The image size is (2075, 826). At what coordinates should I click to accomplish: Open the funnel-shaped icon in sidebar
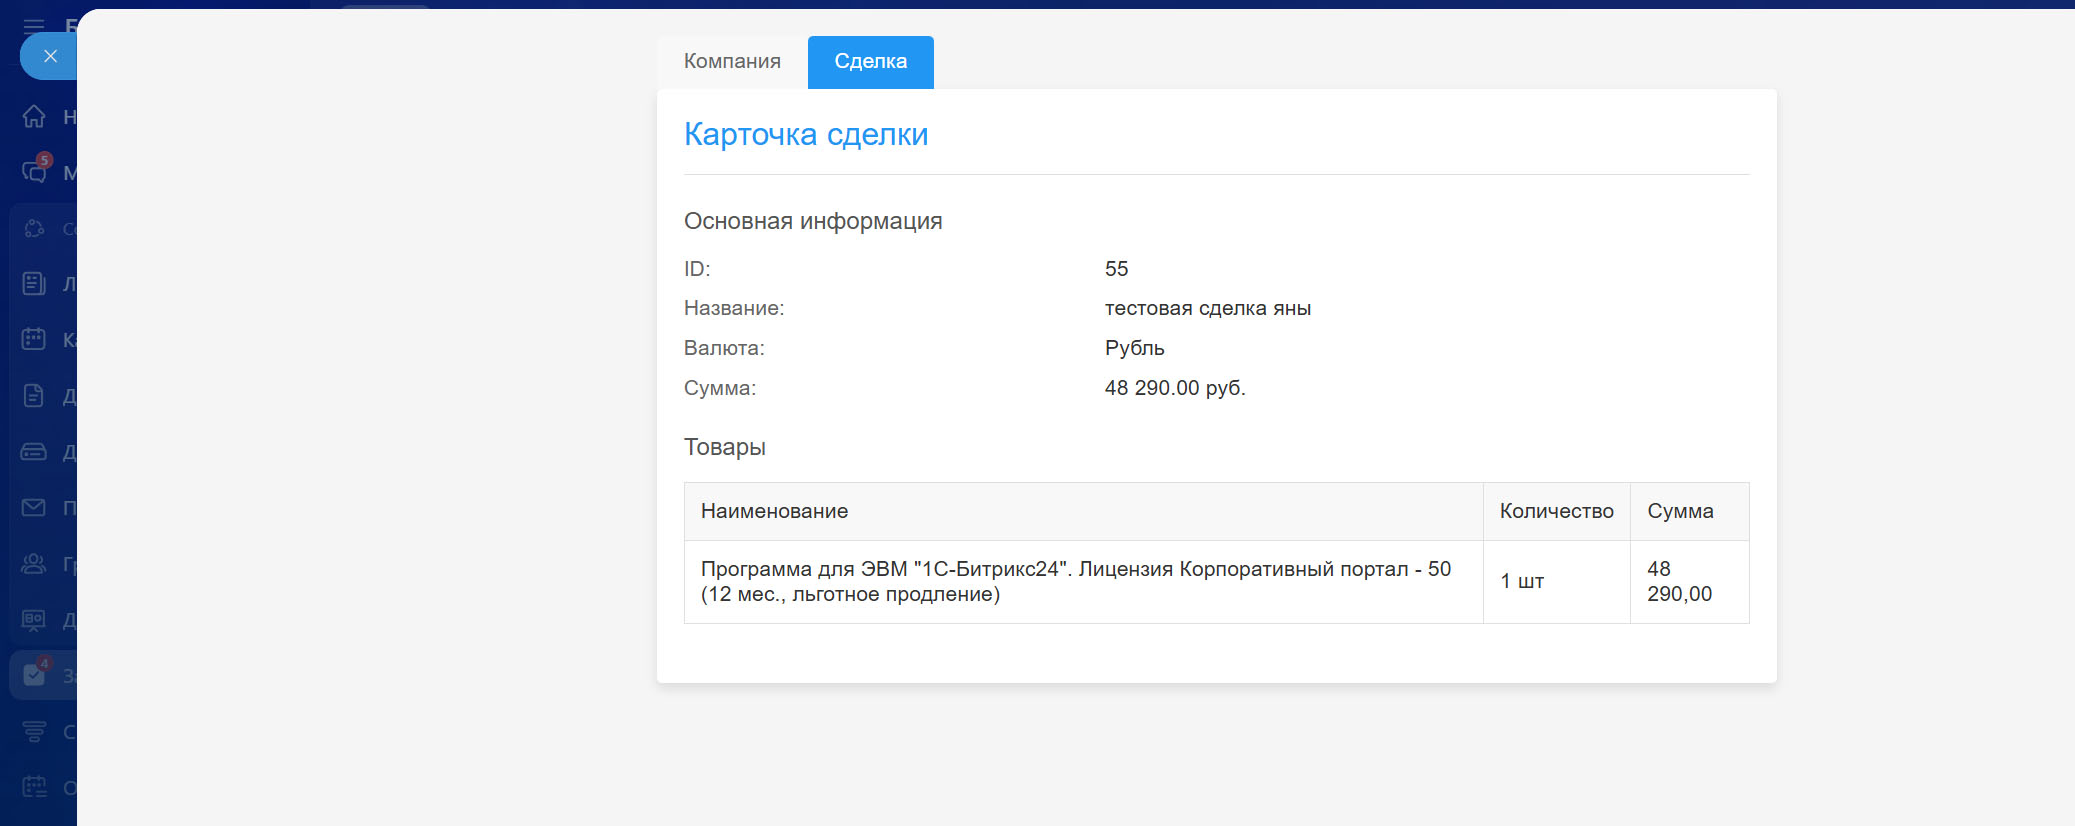coord(34,732)
